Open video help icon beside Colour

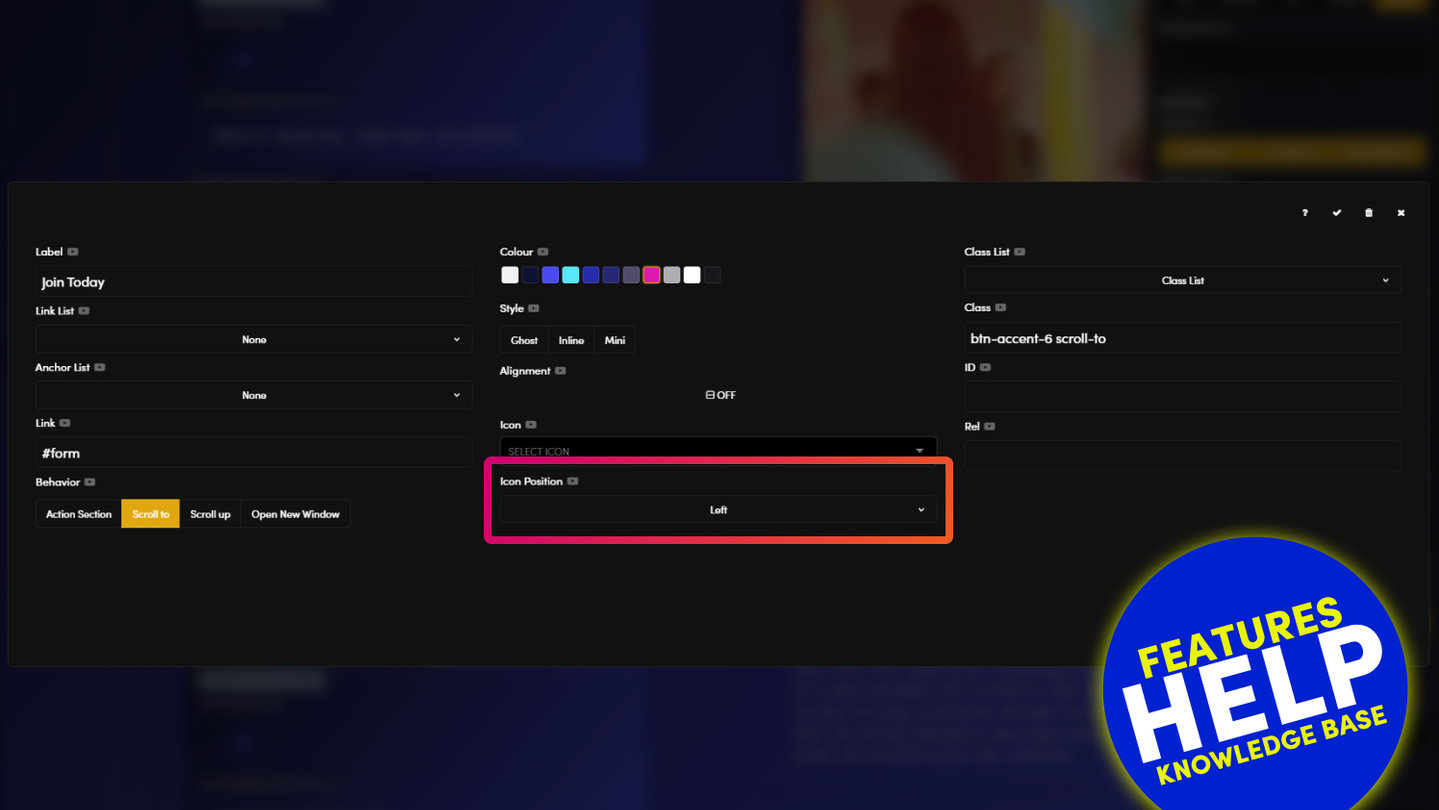pyautogui.click(x=543, y=252)
